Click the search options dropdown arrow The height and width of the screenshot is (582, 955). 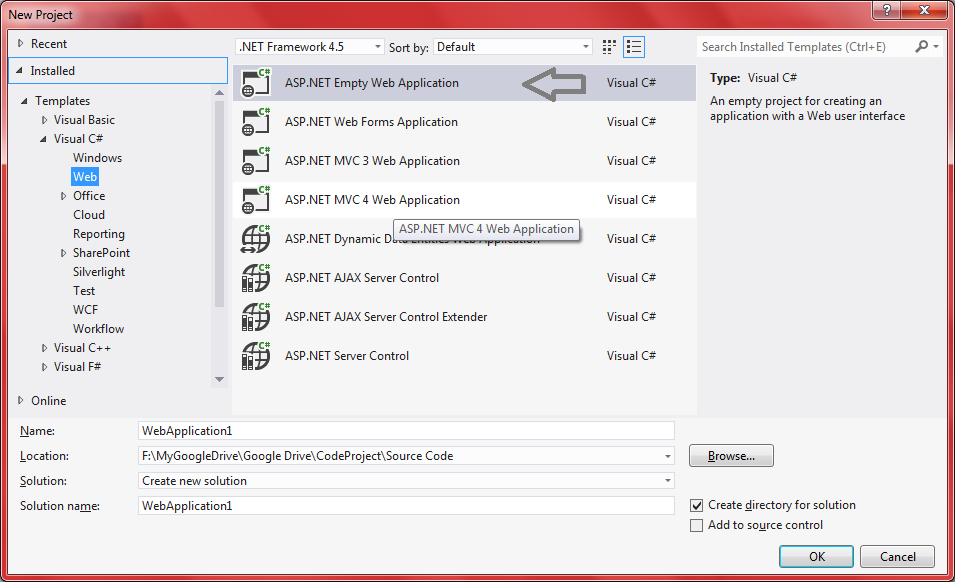click(936, 47)
